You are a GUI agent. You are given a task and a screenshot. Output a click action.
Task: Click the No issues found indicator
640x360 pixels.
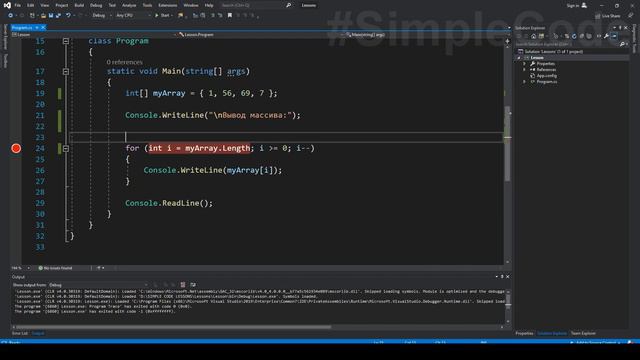click(x=56, y=268)
